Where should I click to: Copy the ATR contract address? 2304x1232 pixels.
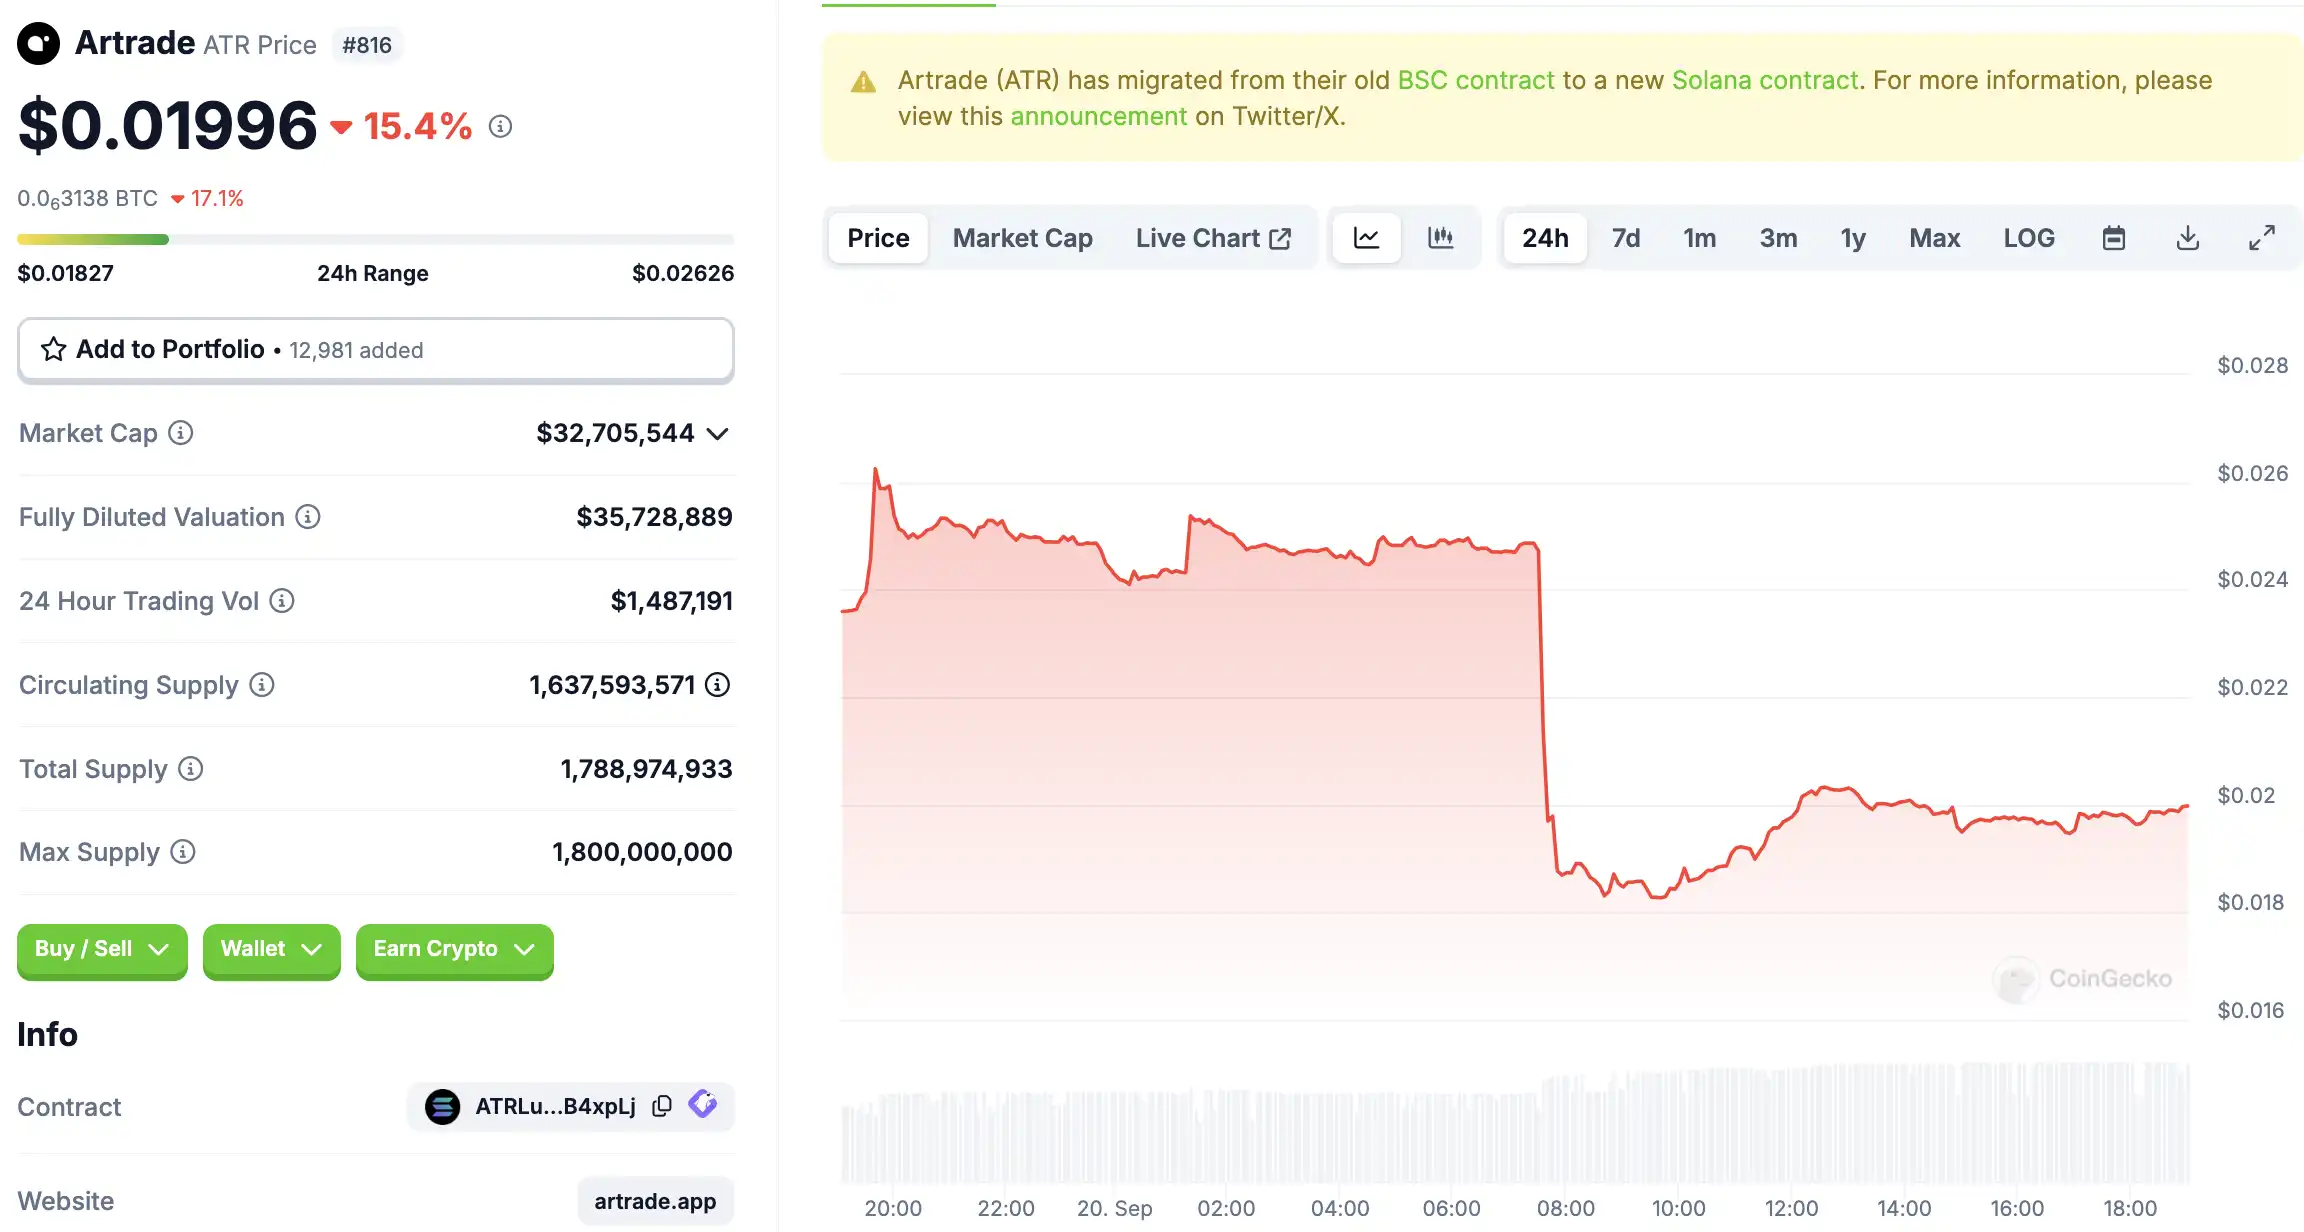click(x=662, y=1106)
